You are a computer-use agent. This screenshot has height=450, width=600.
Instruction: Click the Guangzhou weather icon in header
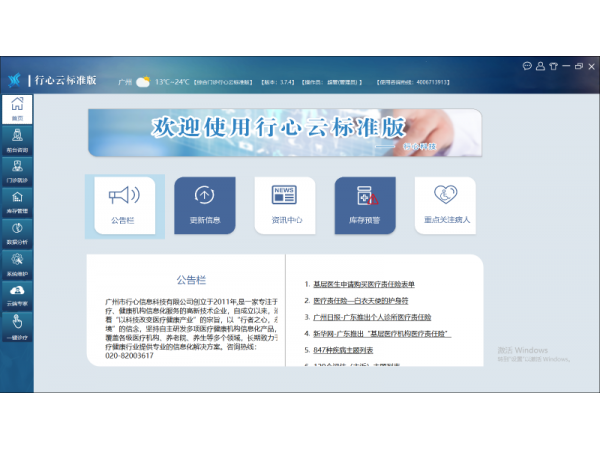[x=143, y=82]
